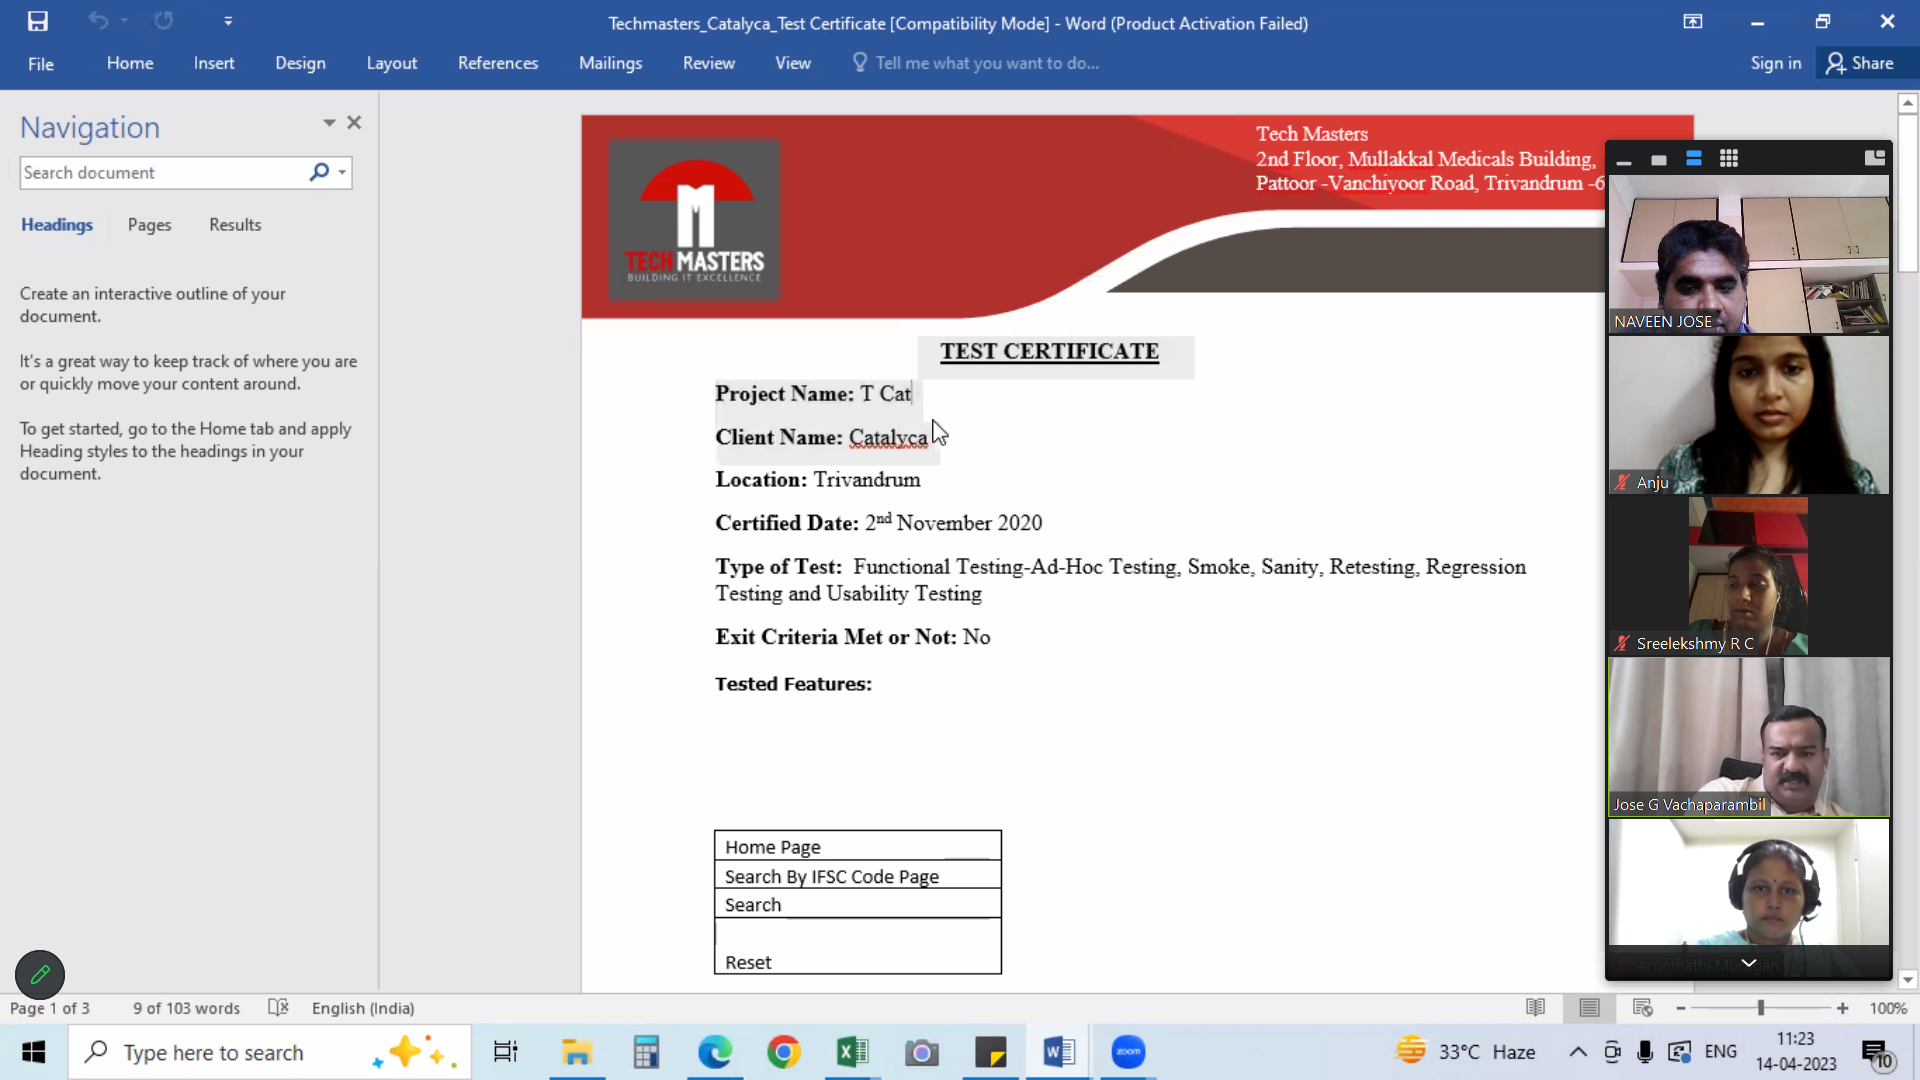Image resolution: width=1920 pixels, height=1080 pixels.
Task: Click the zoom slider handle
Action: pyautogui.click(x=1761, y=1008)
